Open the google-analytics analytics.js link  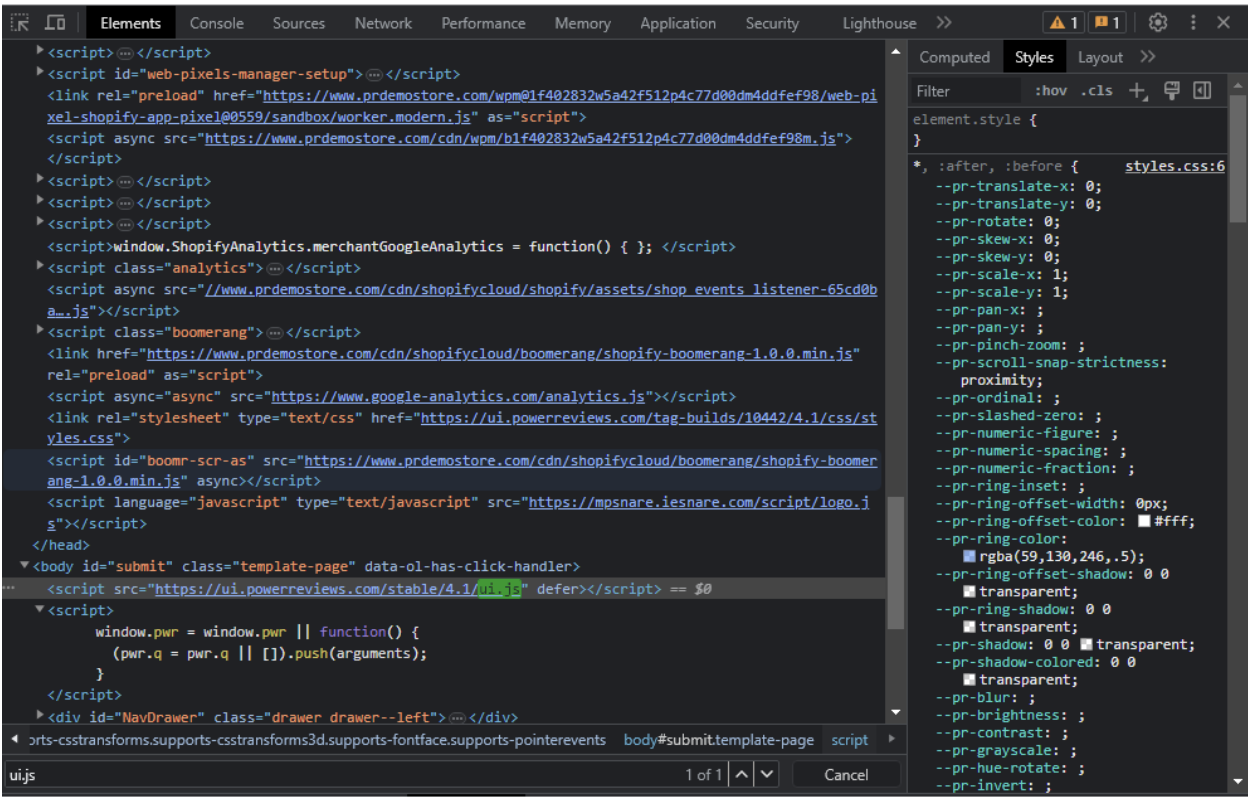[x=459, y=396]
